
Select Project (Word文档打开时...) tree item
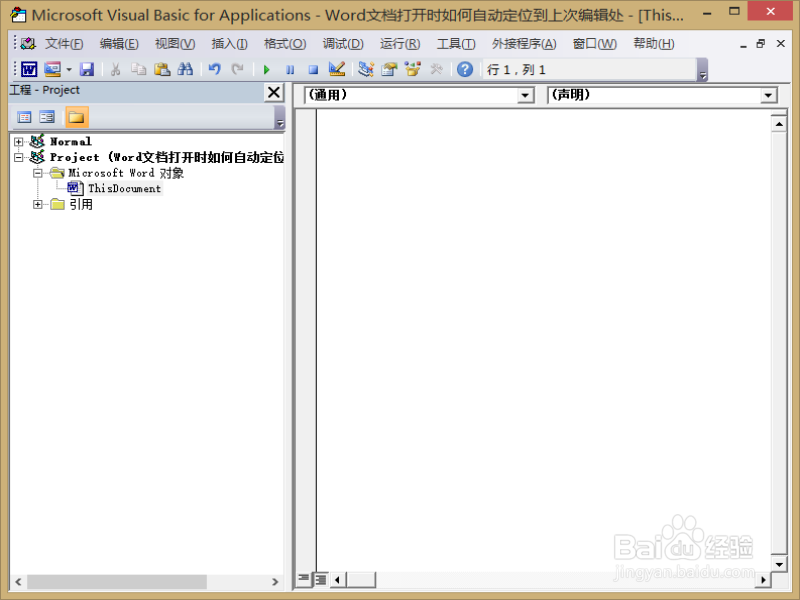(x=166, y=157)
